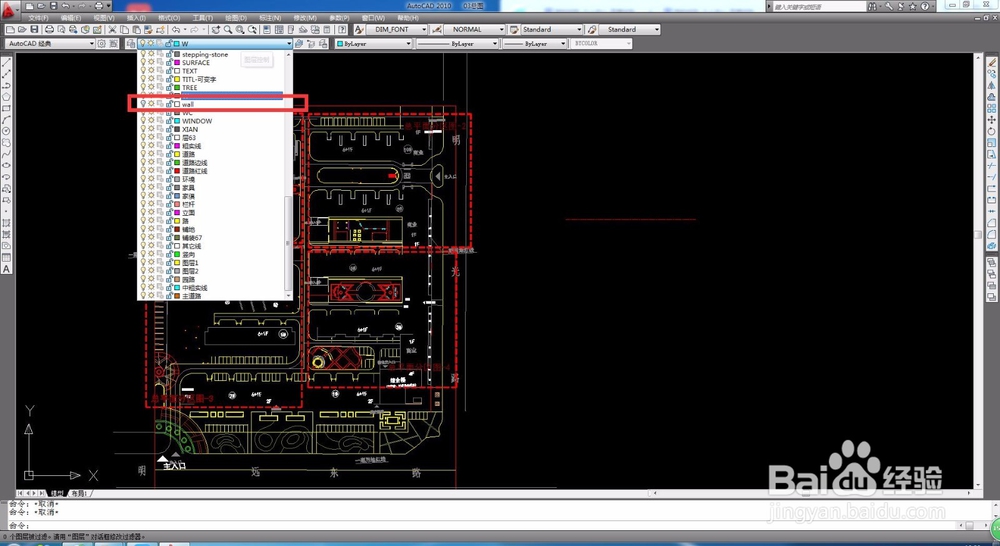Open the DIM_FONT text style dropdown
The width and height of the screenshot is (1000, 546).
pos(423,29)
